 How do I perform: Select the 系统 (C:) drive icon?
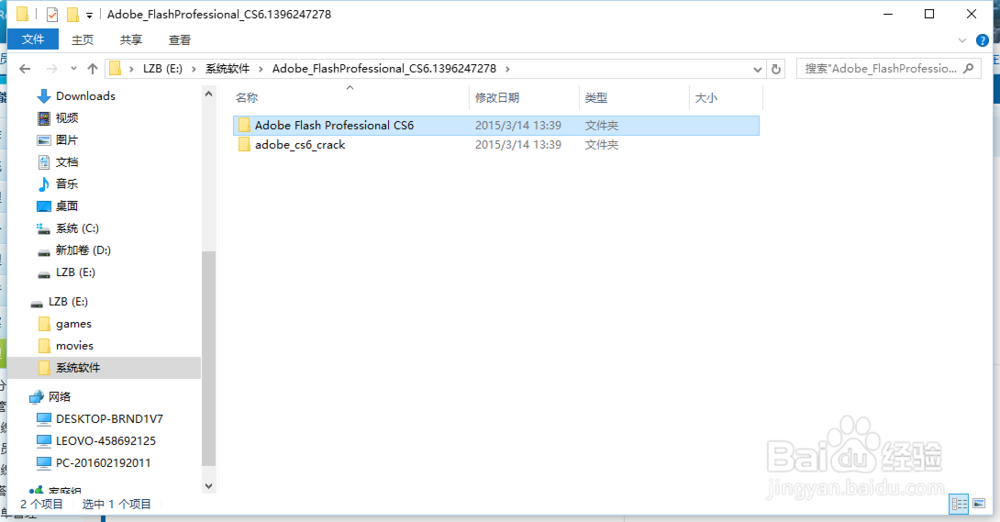(x=43, y=228)
